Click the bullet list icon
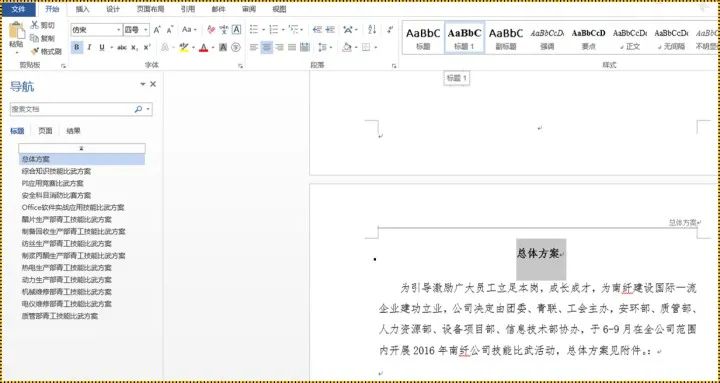The height and width of the screenshot is (383, 720). 253,30
